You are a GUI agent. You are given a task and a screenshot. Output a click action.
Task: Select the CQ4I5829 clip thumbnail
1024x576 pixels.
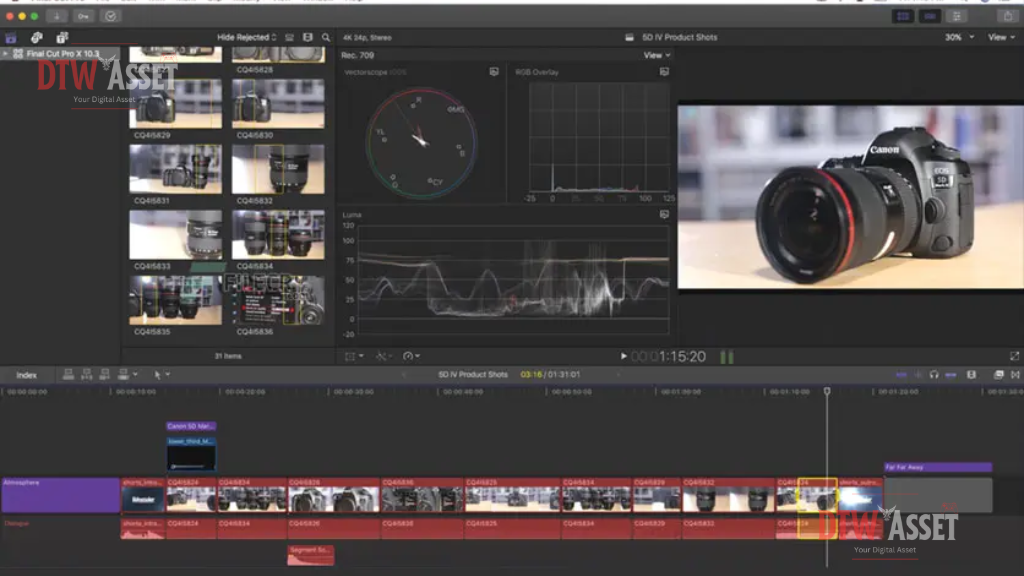pyautogui.click(x=175, y=103)
